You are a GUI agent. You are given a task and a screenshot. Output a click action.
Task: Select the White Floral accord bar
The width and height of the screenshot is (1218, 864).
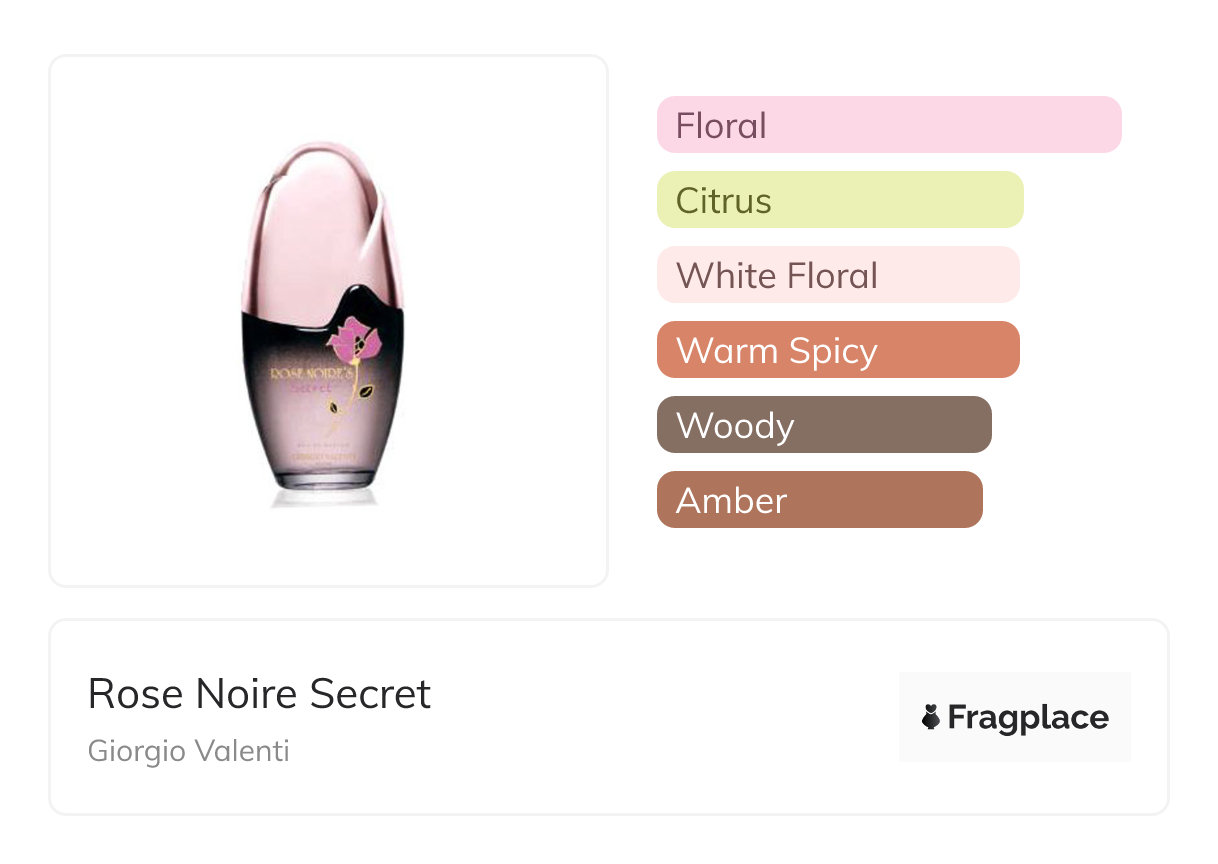click(837, 275)
